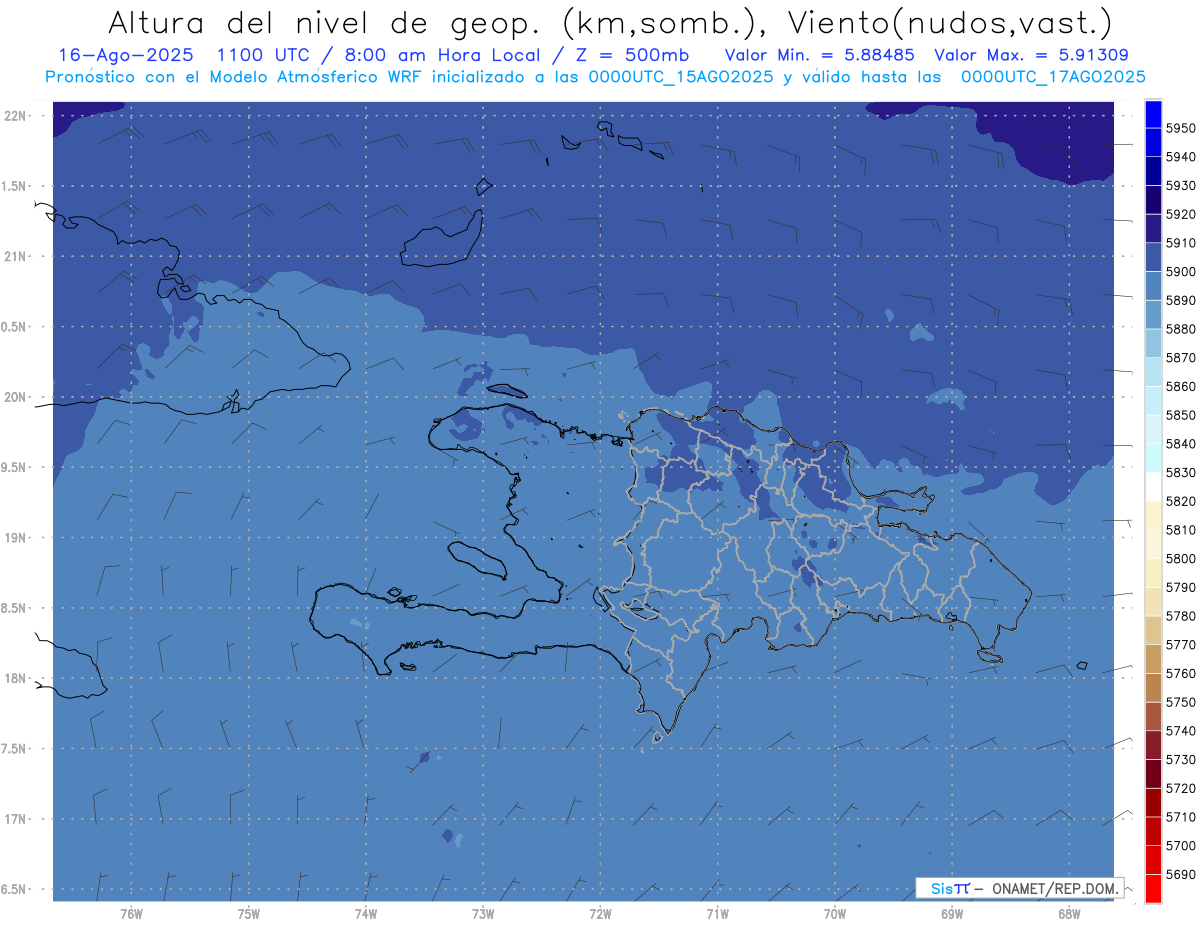Click the '72W' longitude label
Screen dimensions: 1200x927
(x=600, y=913)
